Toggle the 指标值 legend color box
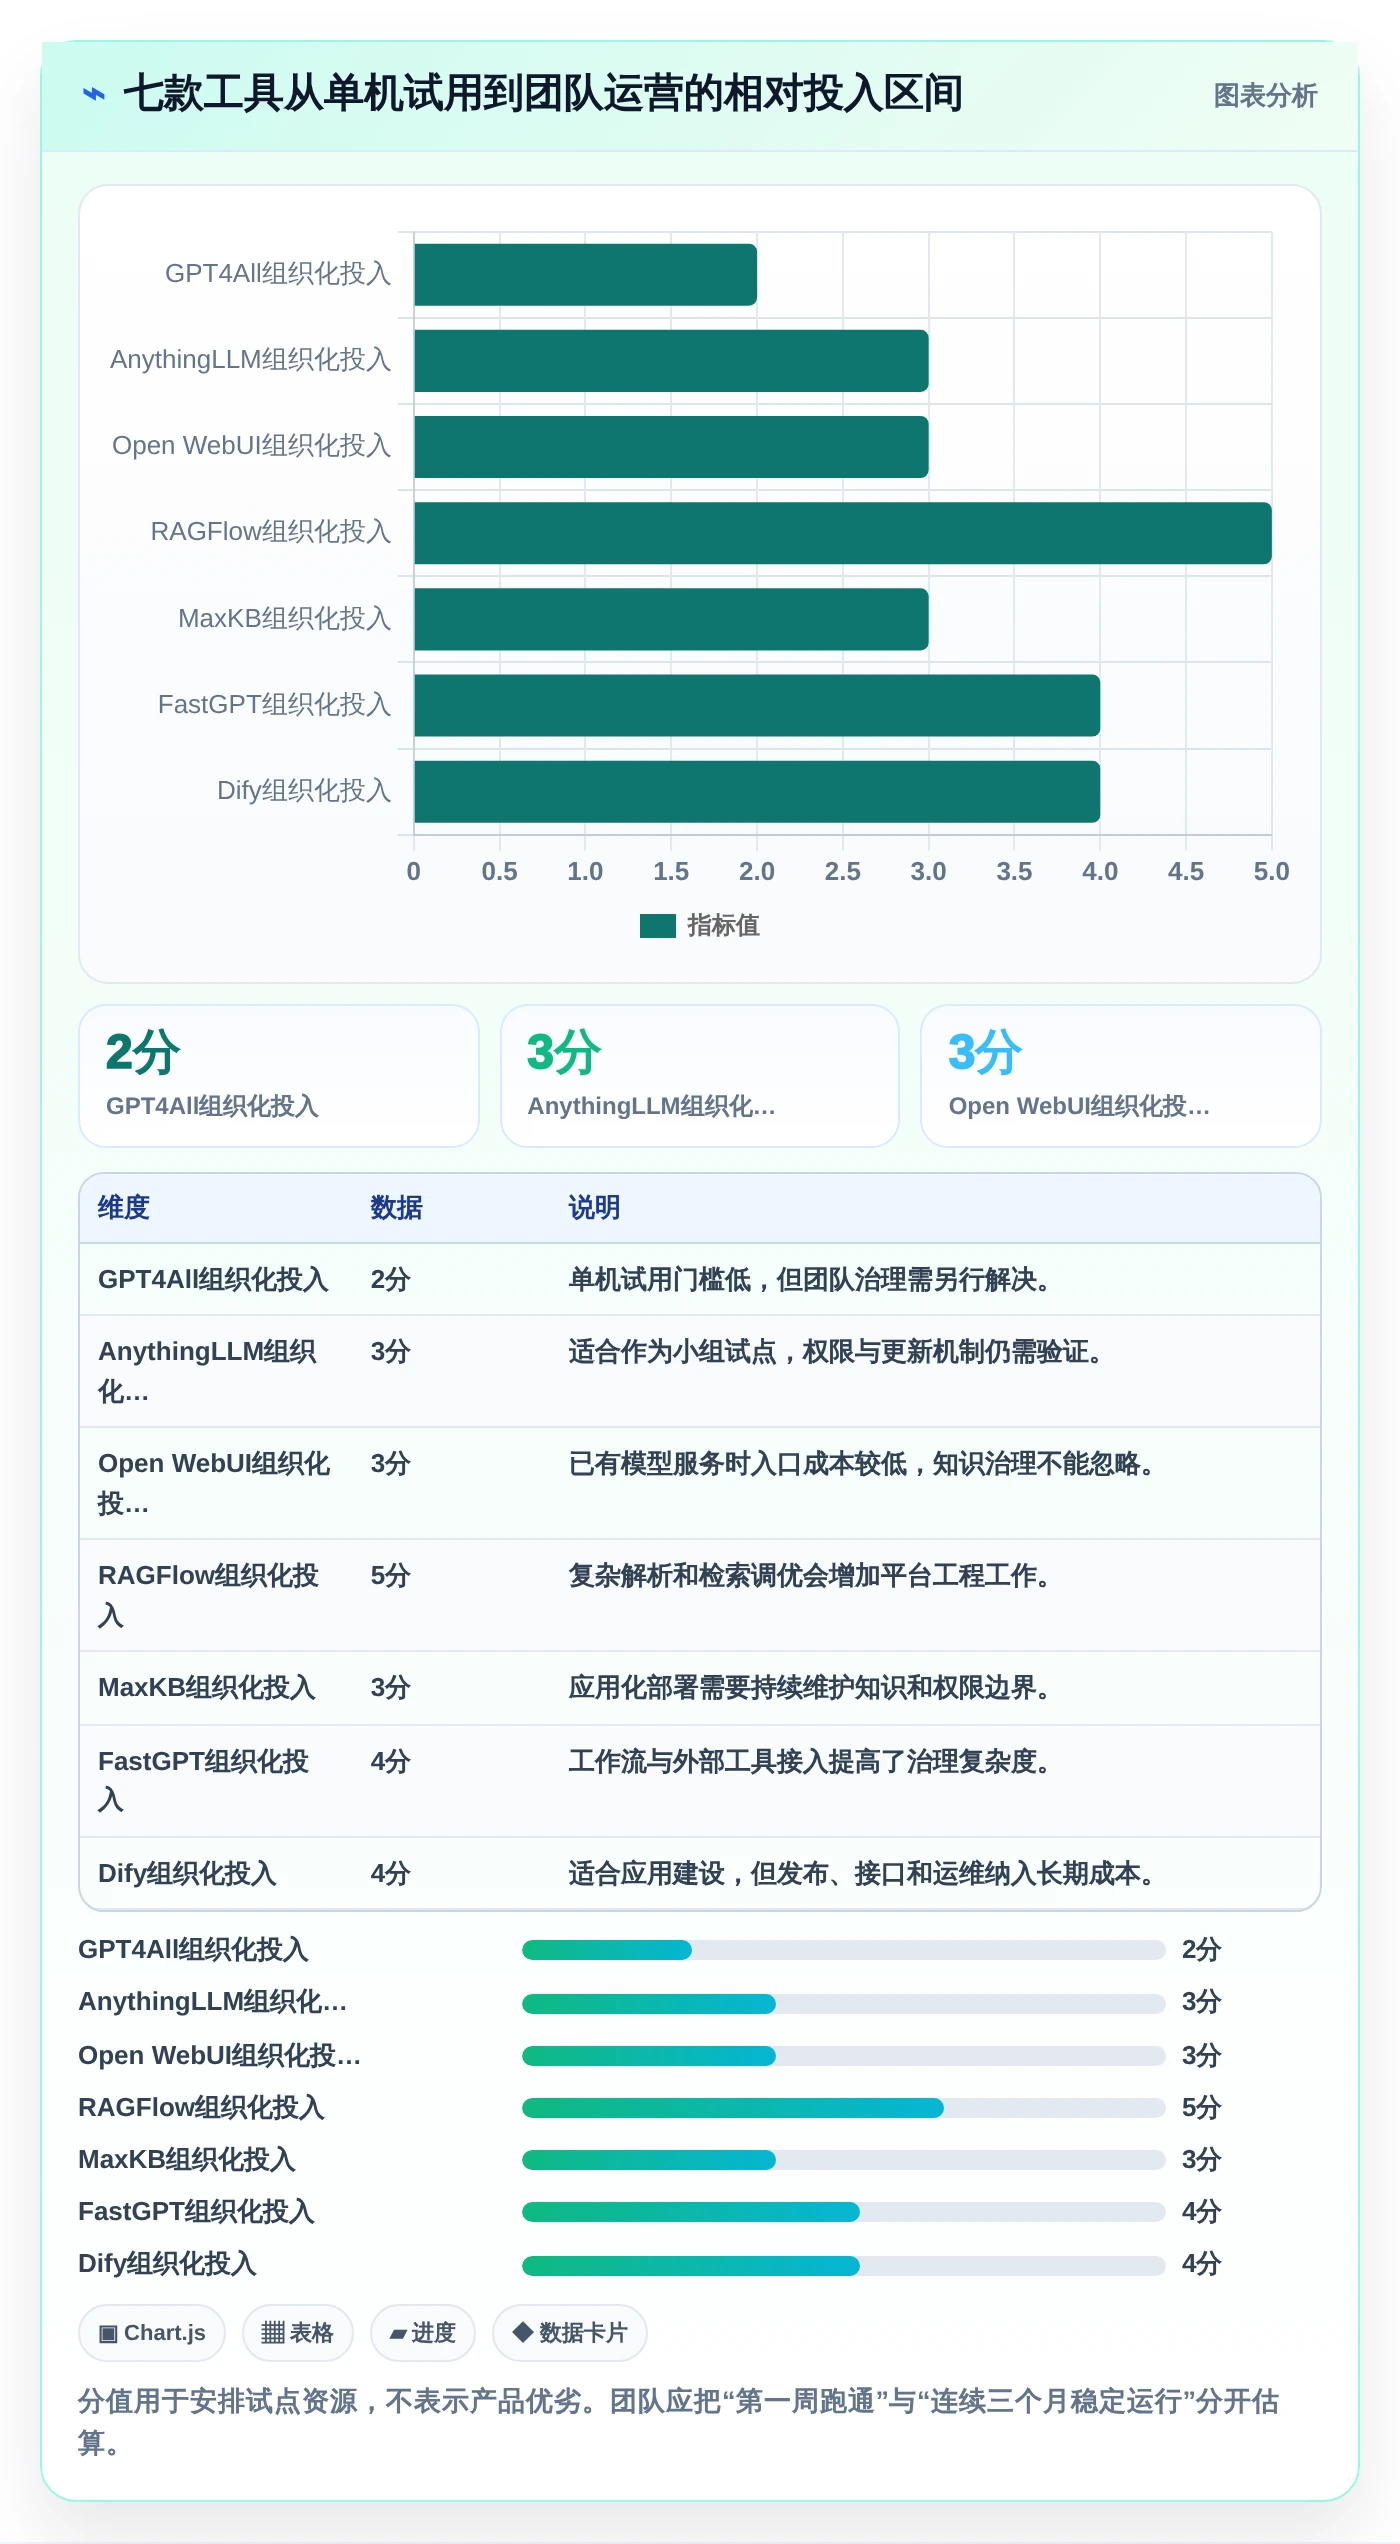Screen dimensions: 1400x2544 tap(658, 926)
